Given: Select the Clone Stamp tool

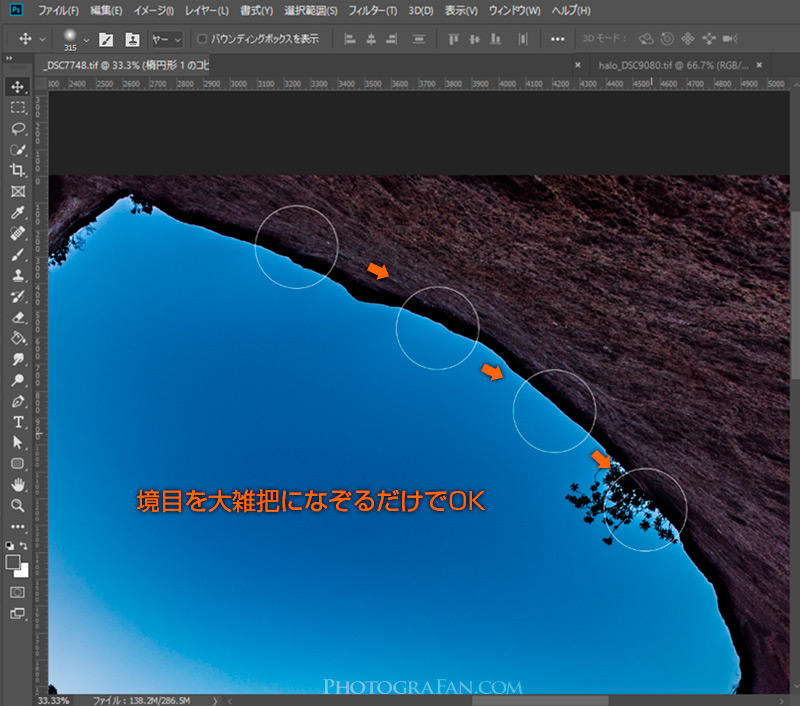Looking at the screenshot, I should pos(18,275).
